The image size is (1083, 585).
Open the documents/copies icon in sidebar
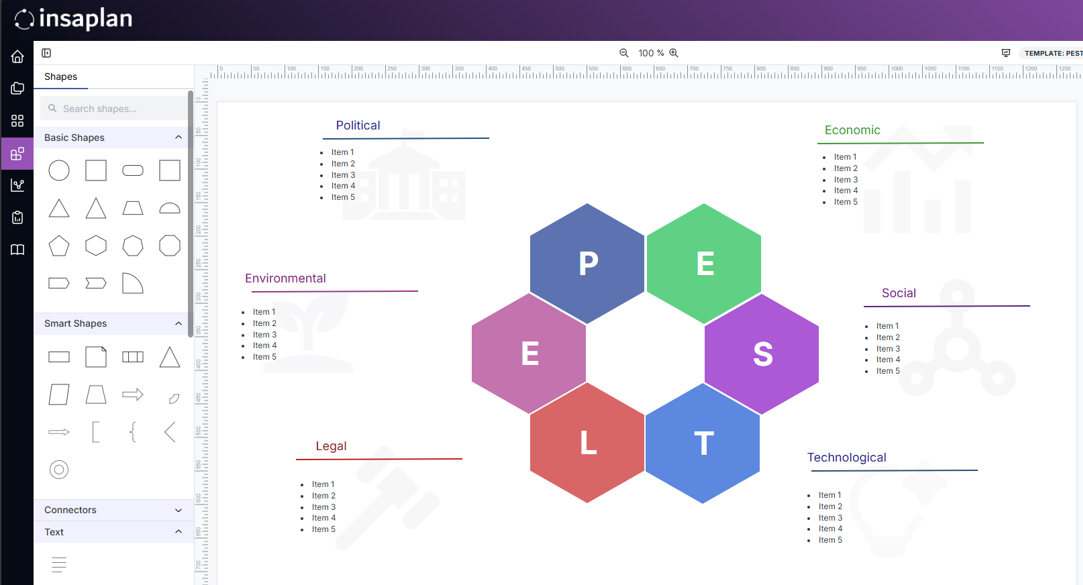tap(17, 88)
